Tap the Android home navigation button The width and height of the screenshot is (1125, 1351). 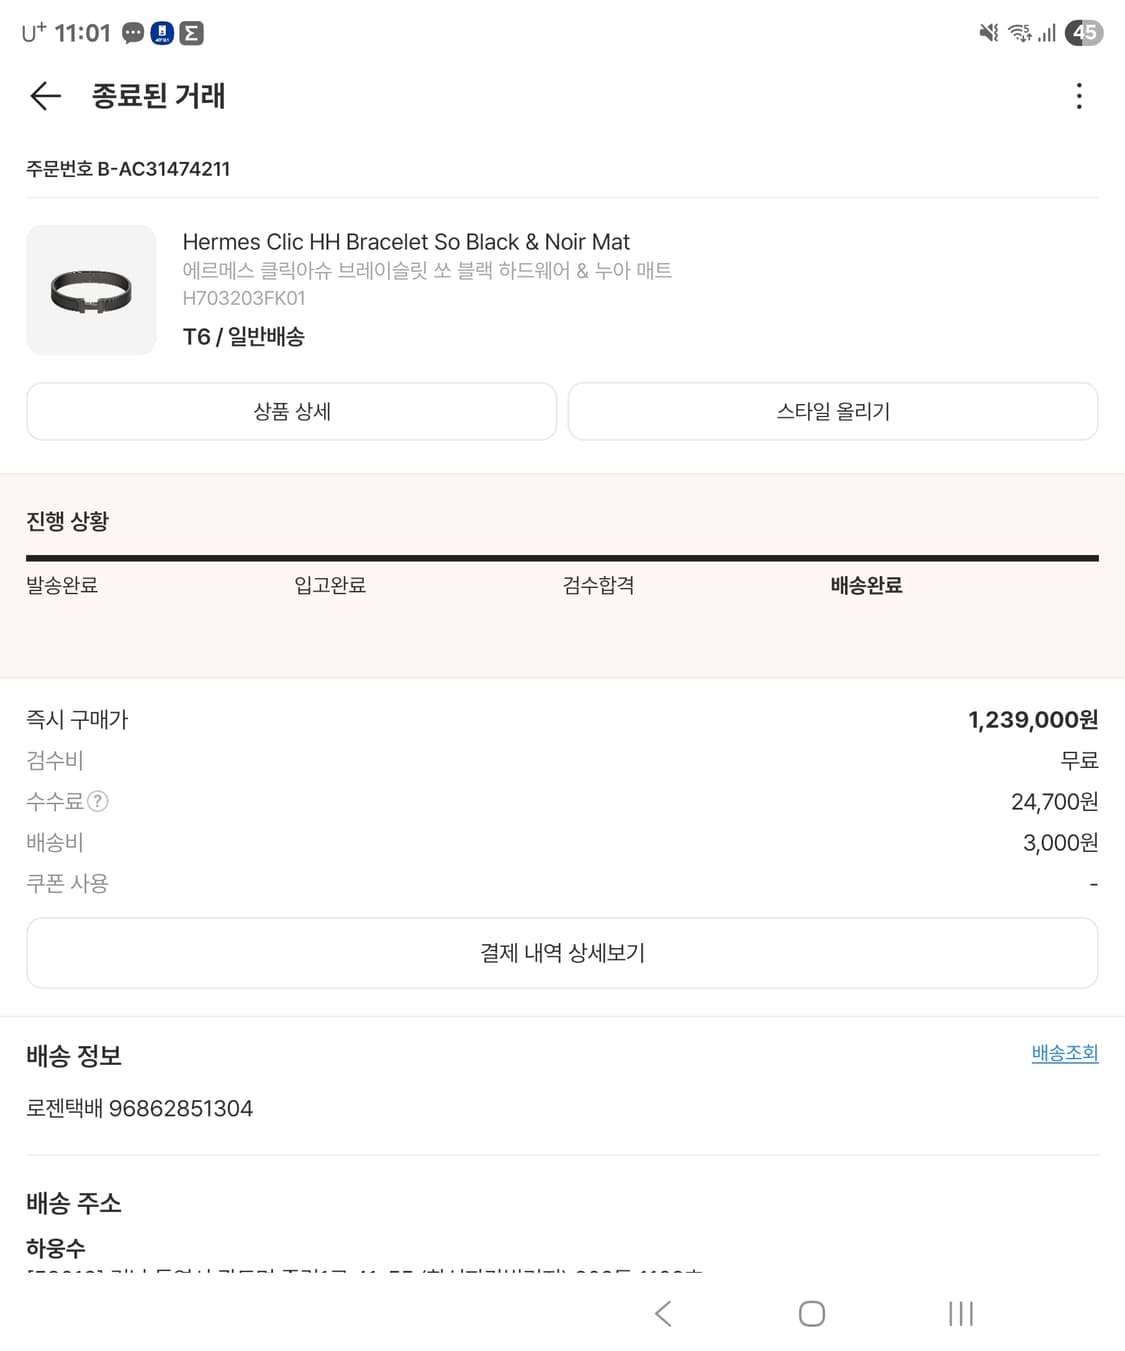[813, 1313]
